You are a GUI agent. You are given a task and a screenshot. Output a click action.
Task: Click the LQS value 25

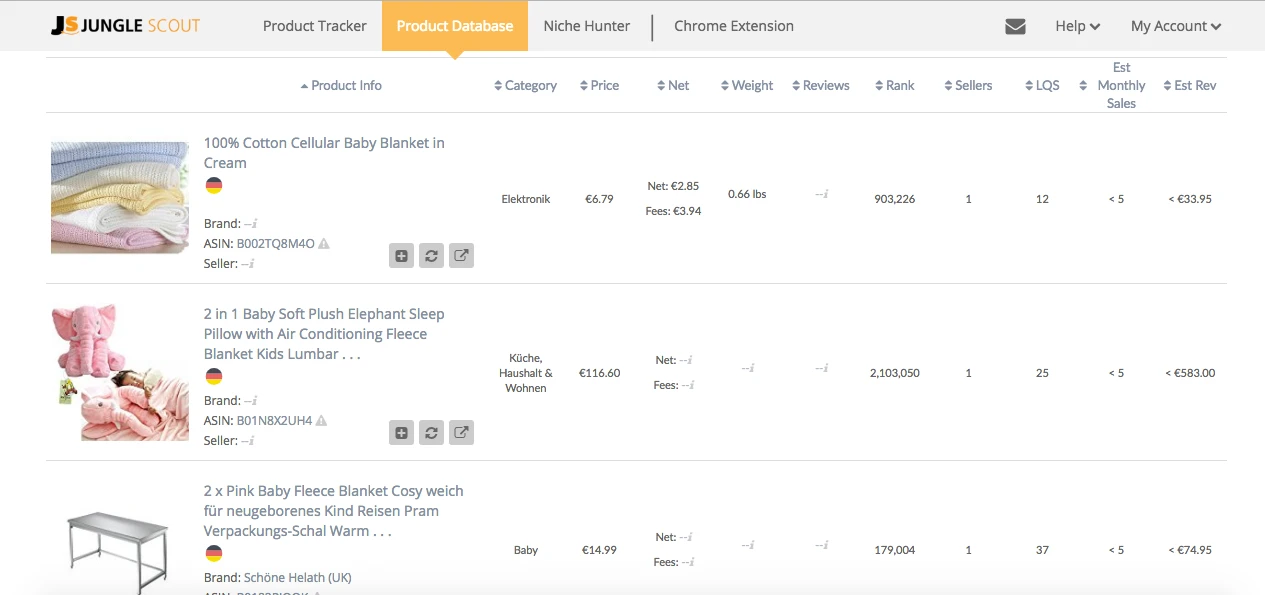point(1042,373)
